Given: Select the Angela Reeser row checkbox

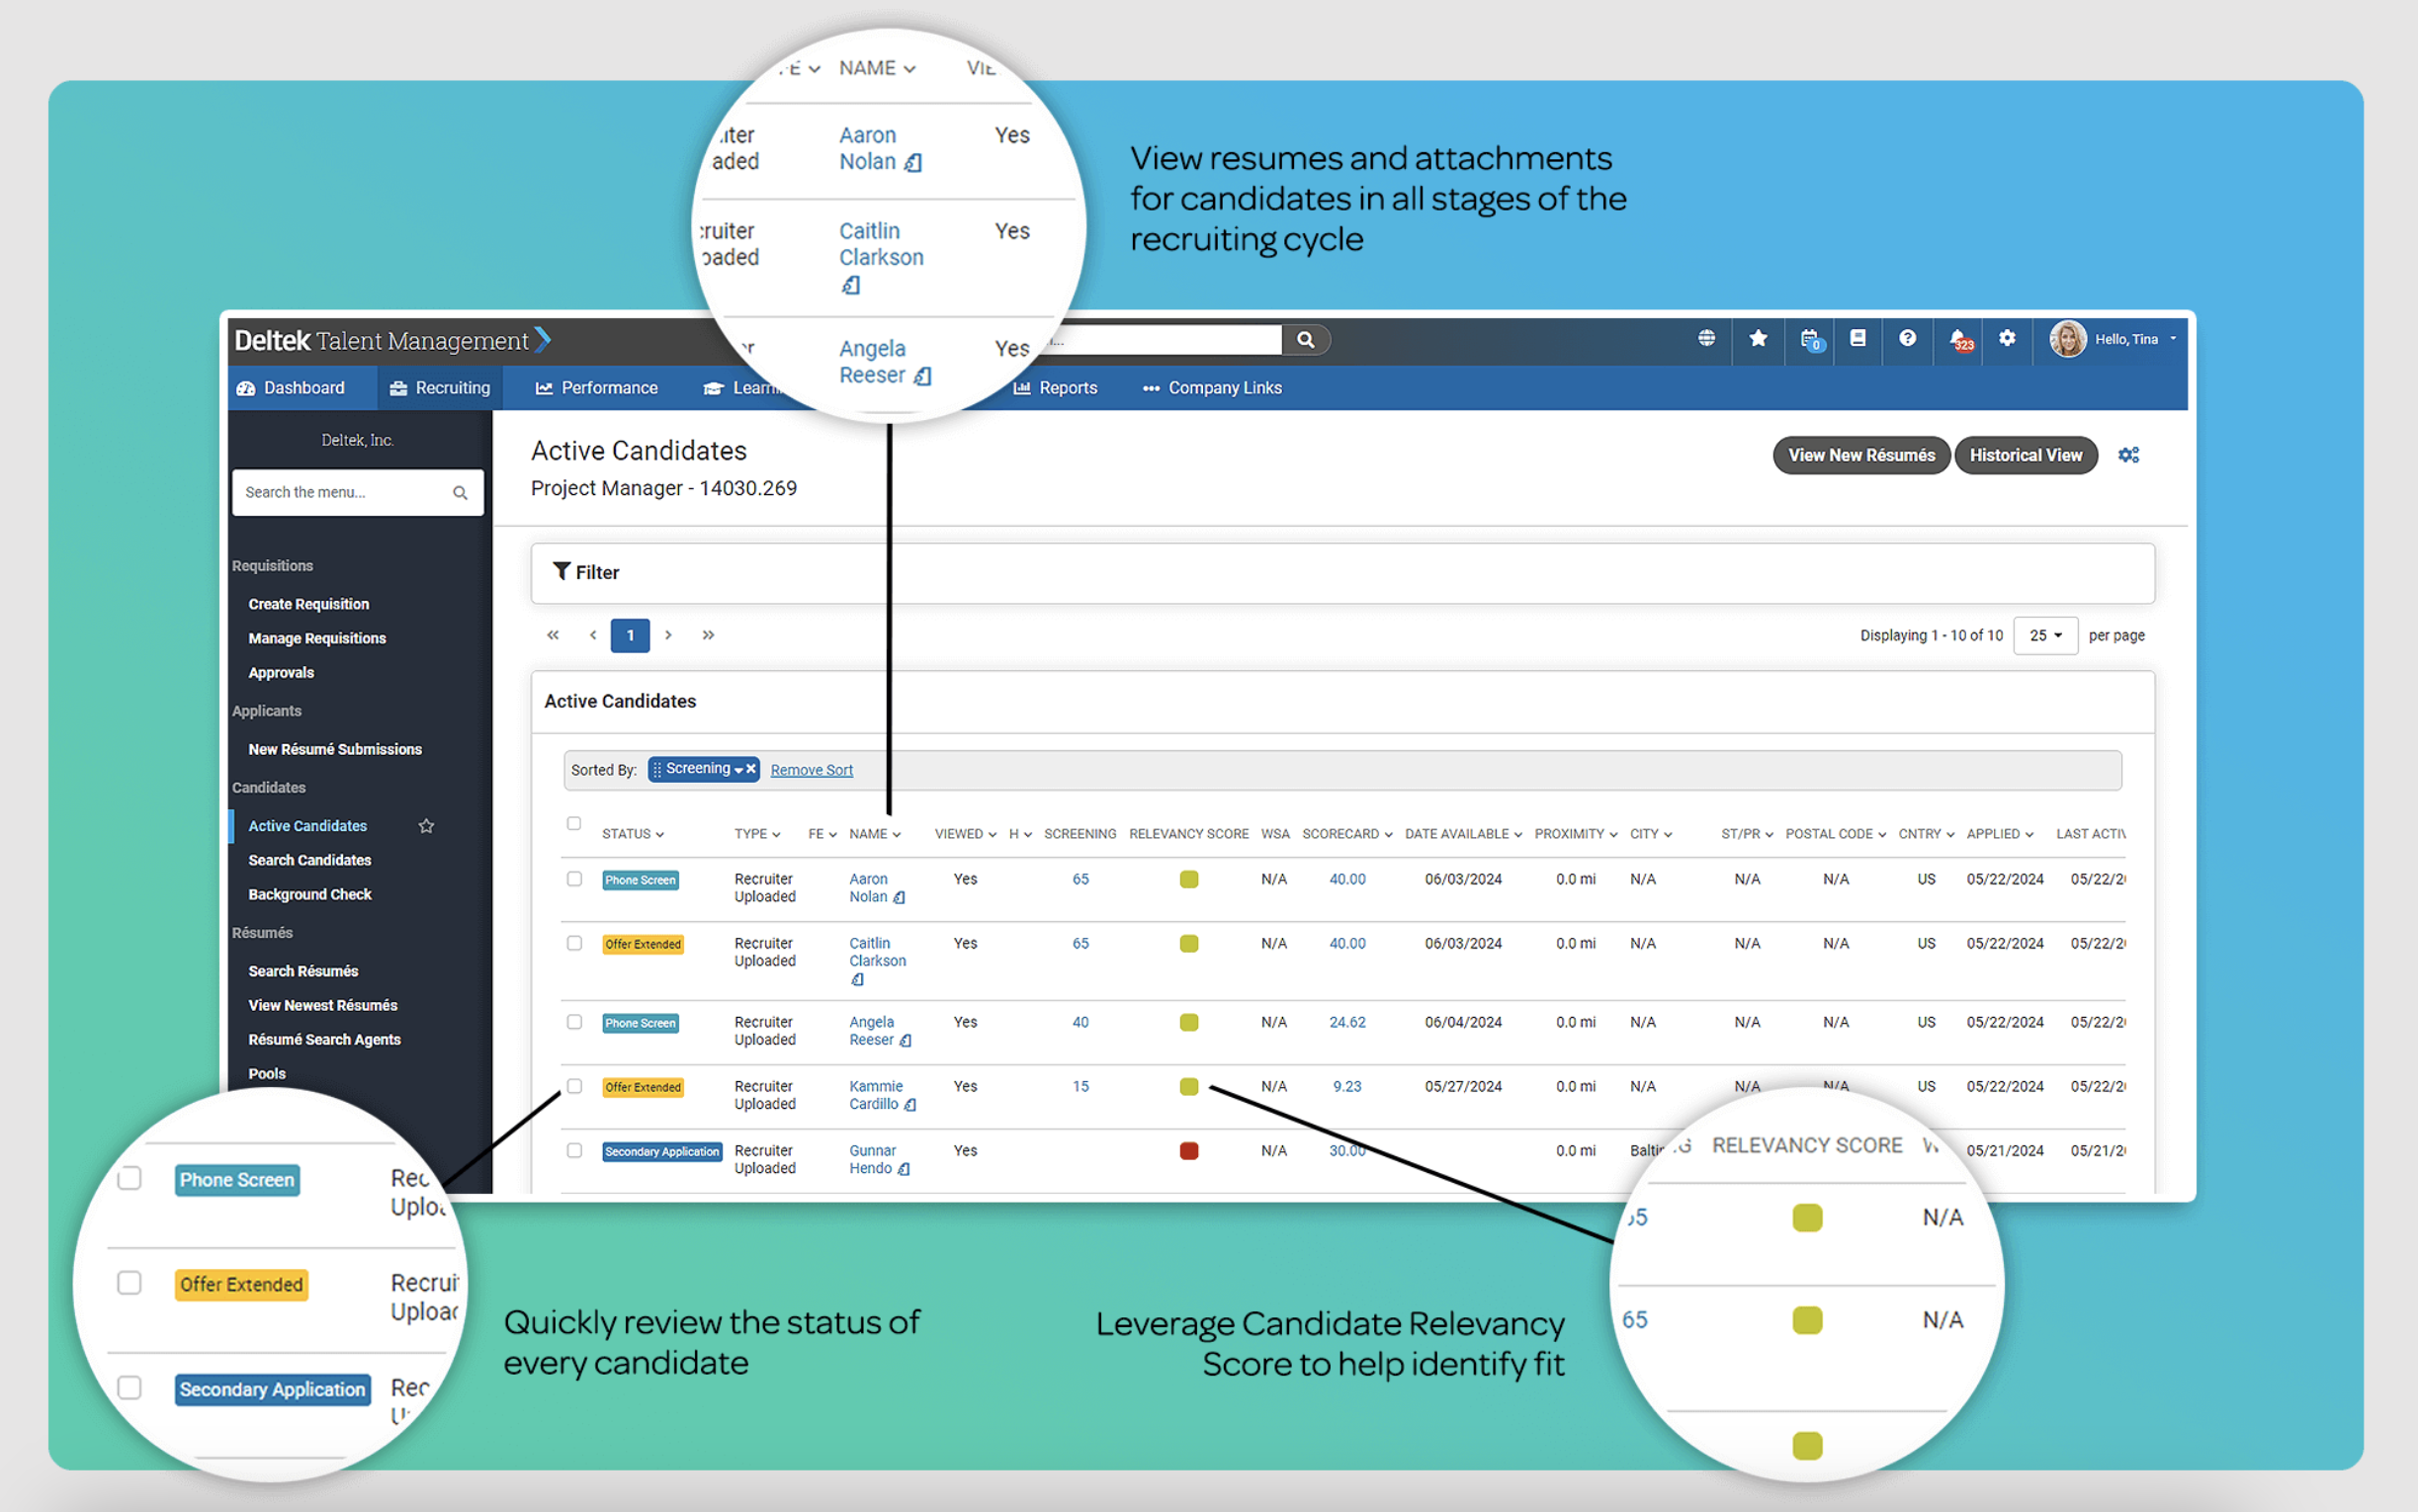Looking at the screenshot, I should point(574,1022).
